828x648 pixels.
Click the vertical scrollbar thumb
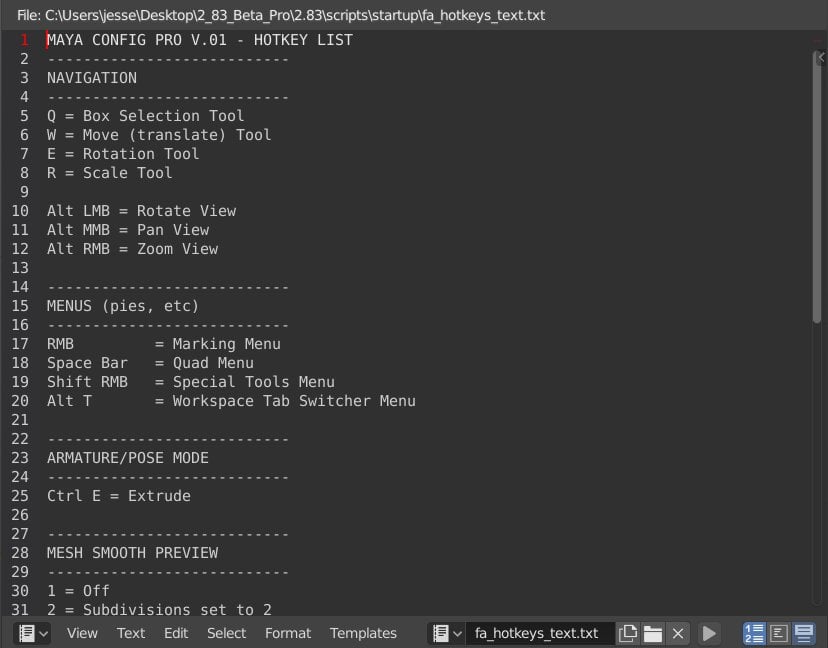pyautogui.click(x=817, y=186)
